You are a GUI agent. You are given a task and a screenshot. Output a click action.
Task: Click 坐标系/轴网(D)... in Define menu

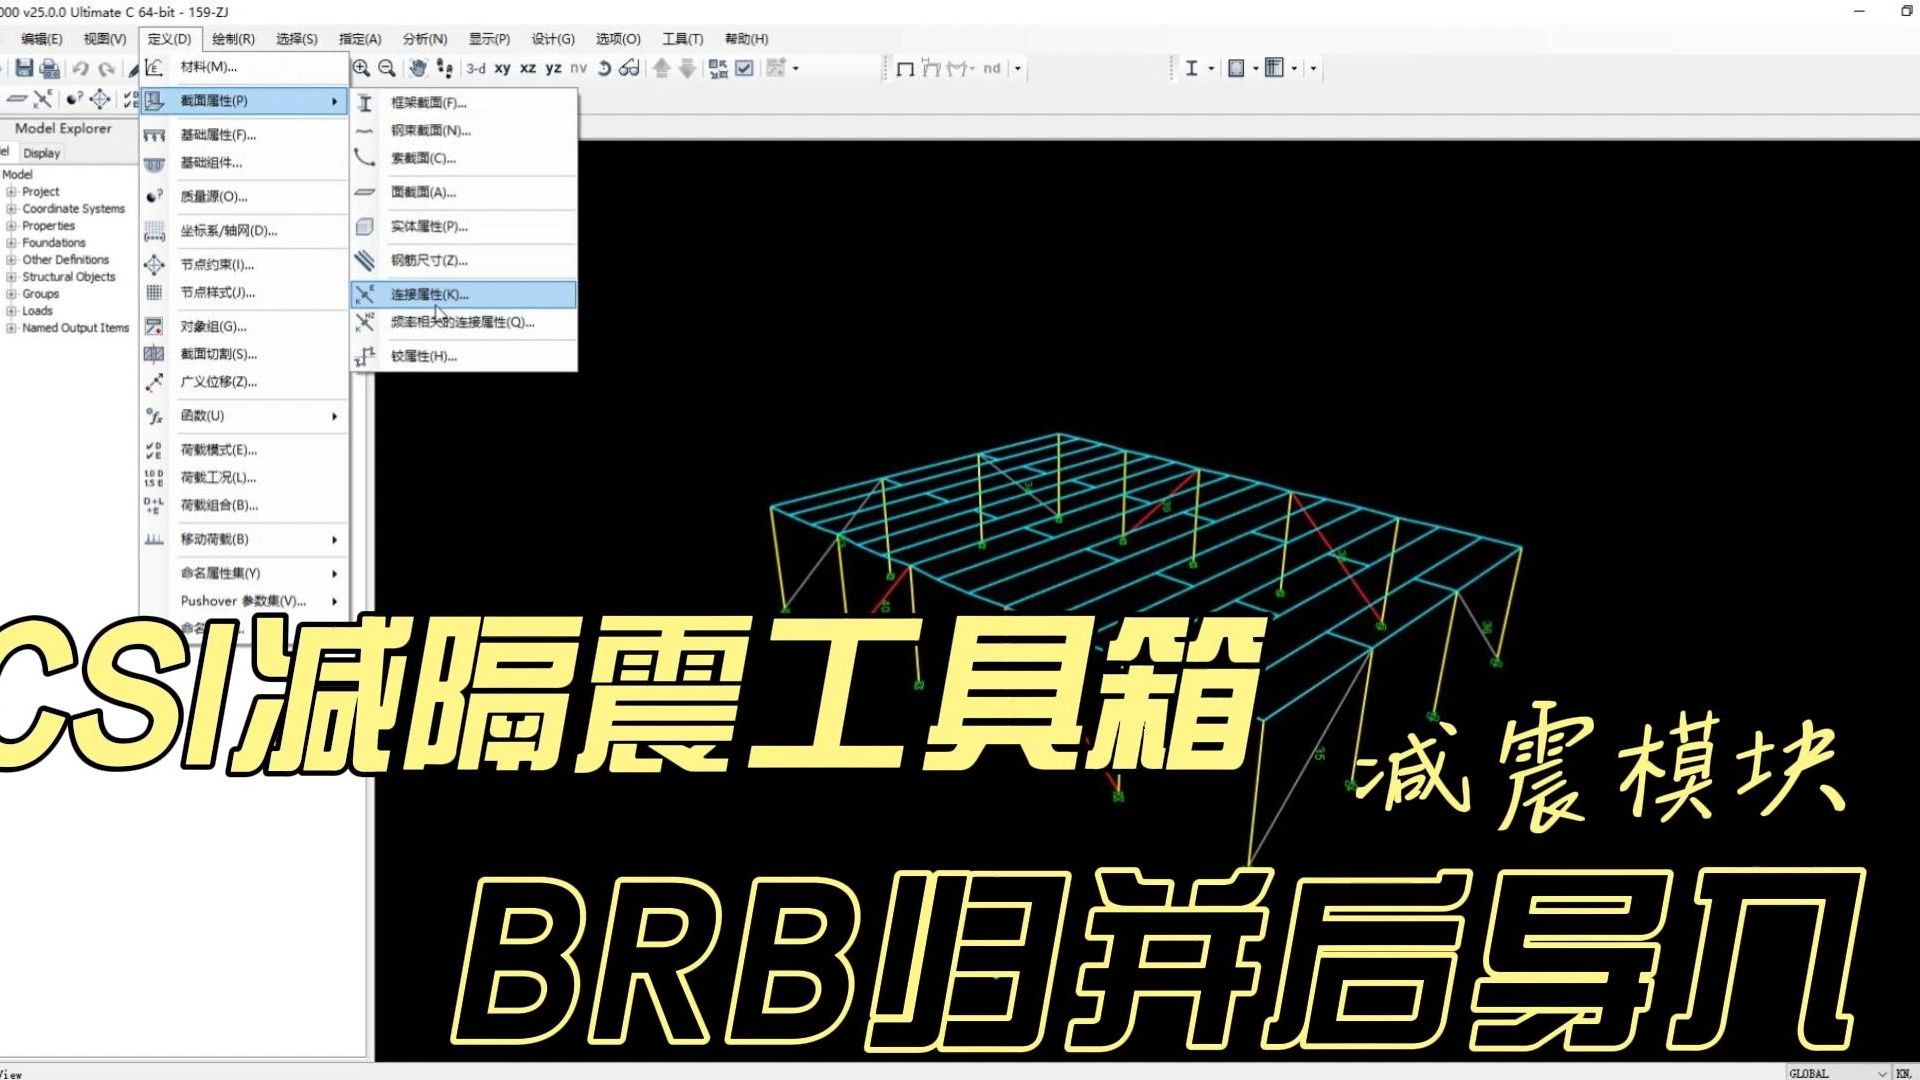pyautogui.click(x=244, y=231)
